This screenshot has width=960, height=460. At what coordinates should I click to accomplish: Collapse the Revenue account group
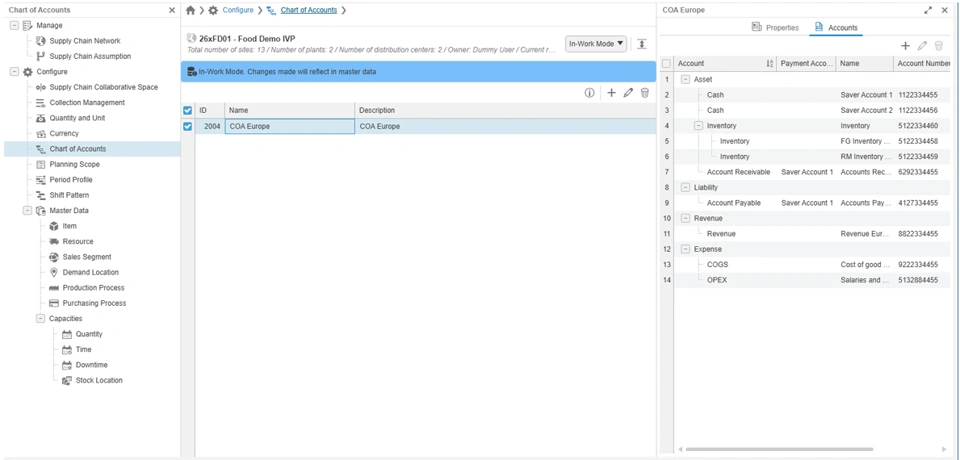click(x=685, y=218)
